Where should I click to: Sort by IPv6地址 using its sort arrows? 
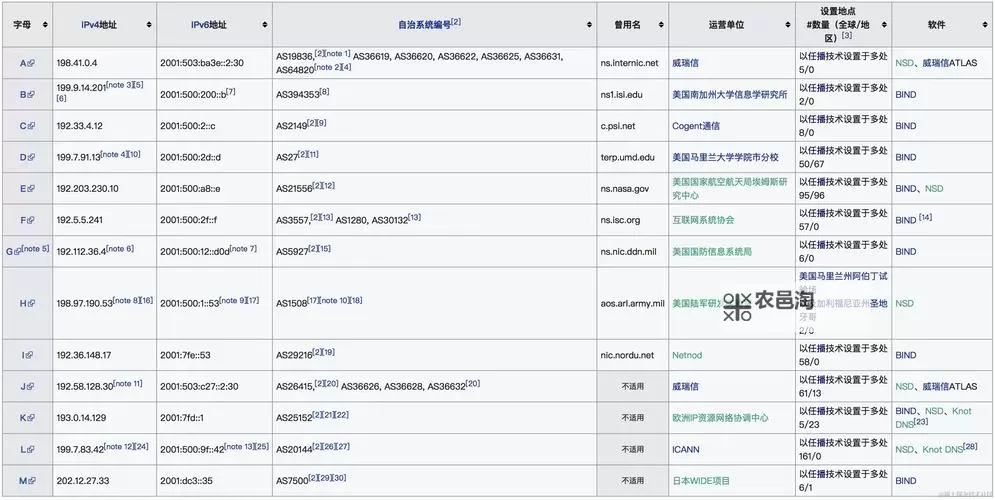tap(265, 25)
